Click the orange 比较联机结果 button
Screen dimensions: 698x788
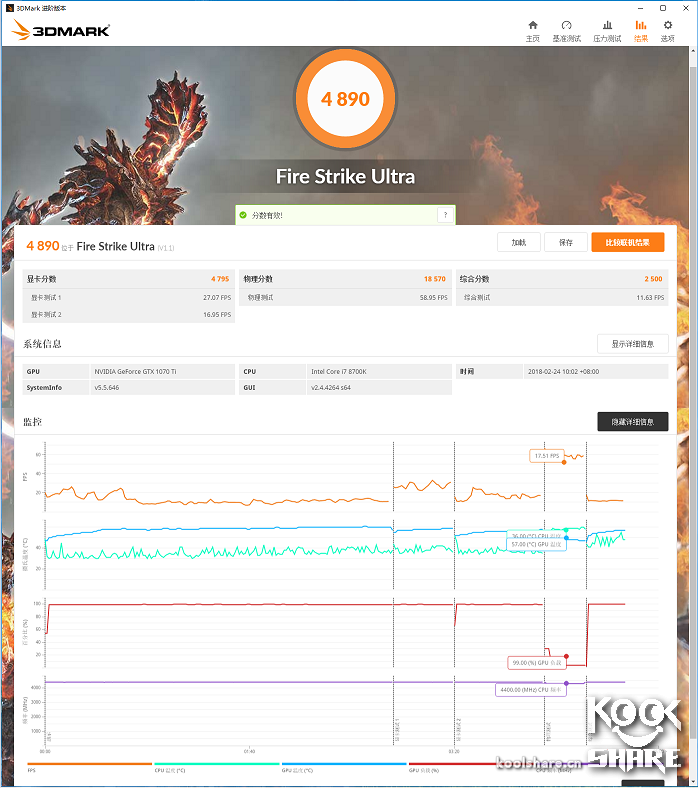[628, 242]
